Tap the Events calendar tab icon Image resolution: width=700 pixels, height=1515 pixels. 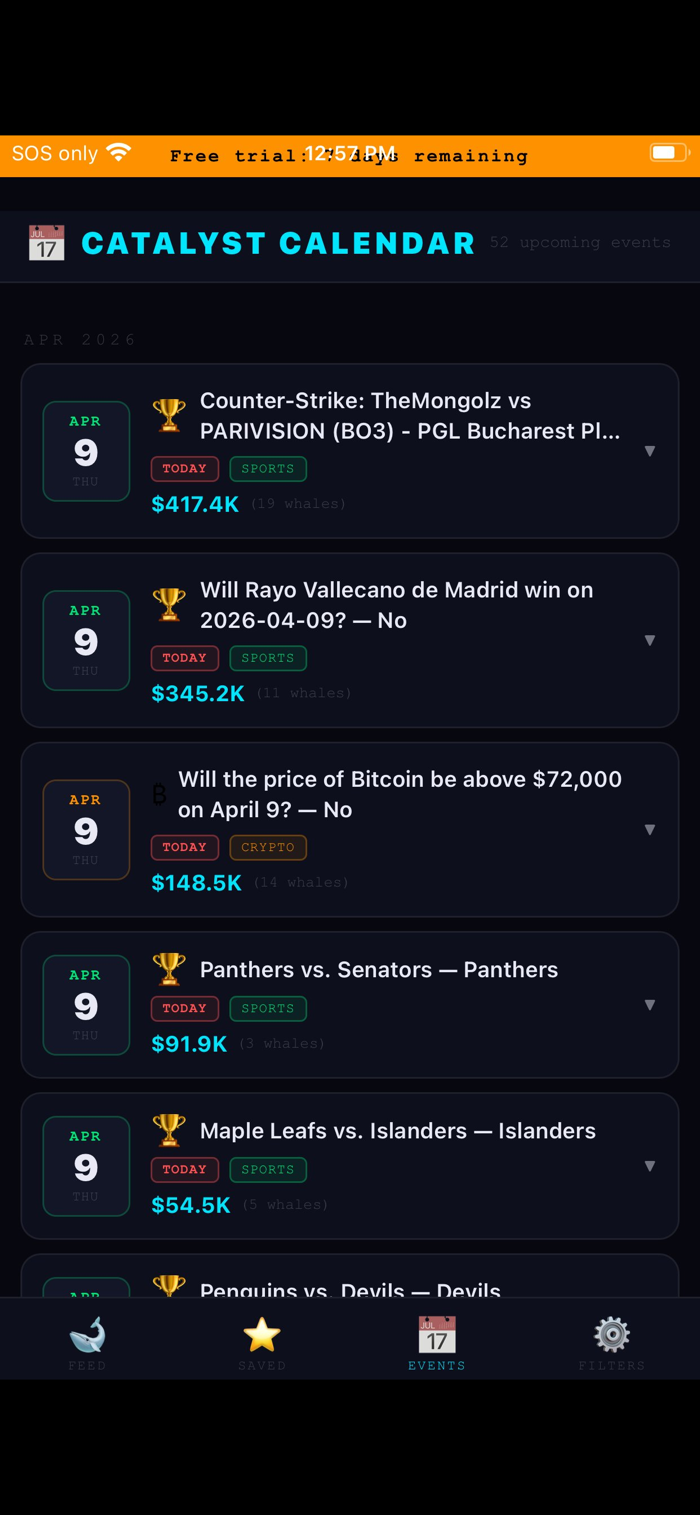[437, 1336]
